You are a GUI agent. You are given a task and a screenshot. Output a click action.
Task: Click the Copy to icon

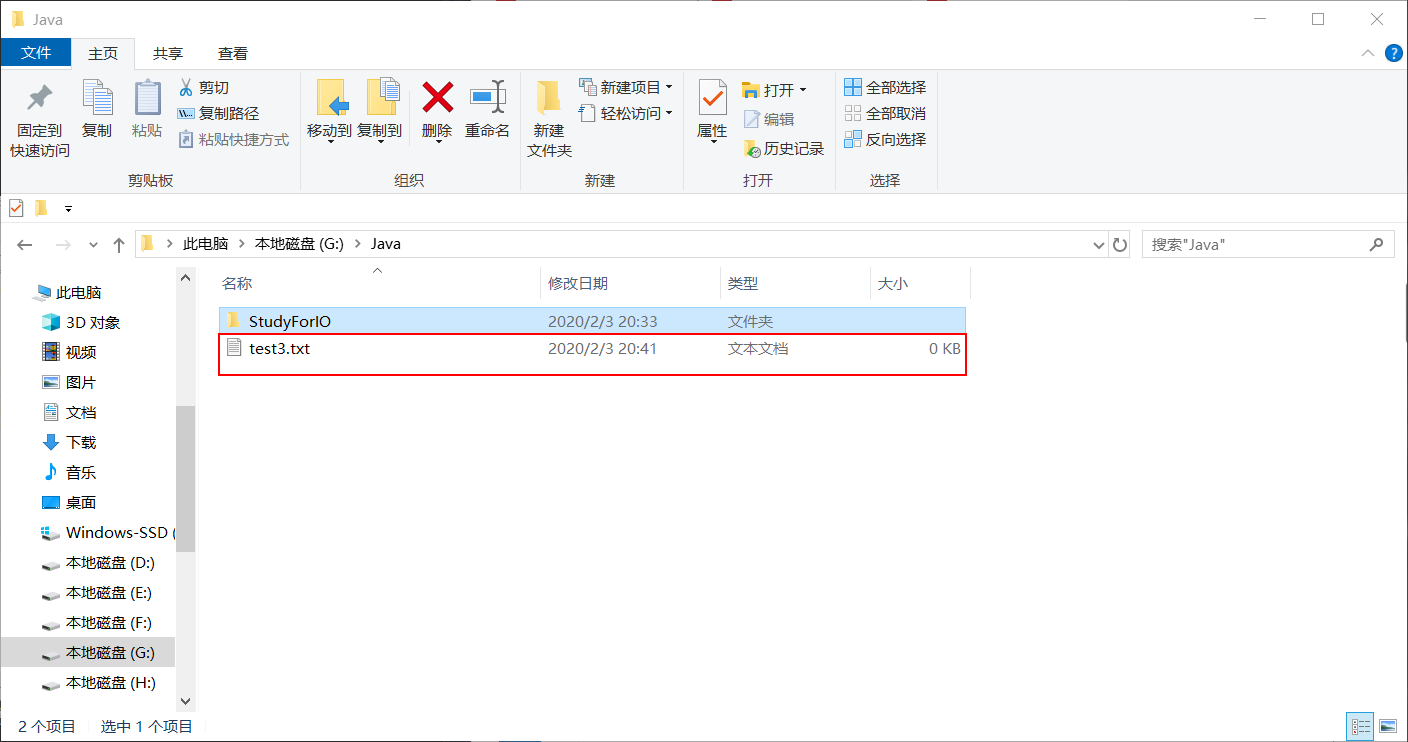point(381,98)
